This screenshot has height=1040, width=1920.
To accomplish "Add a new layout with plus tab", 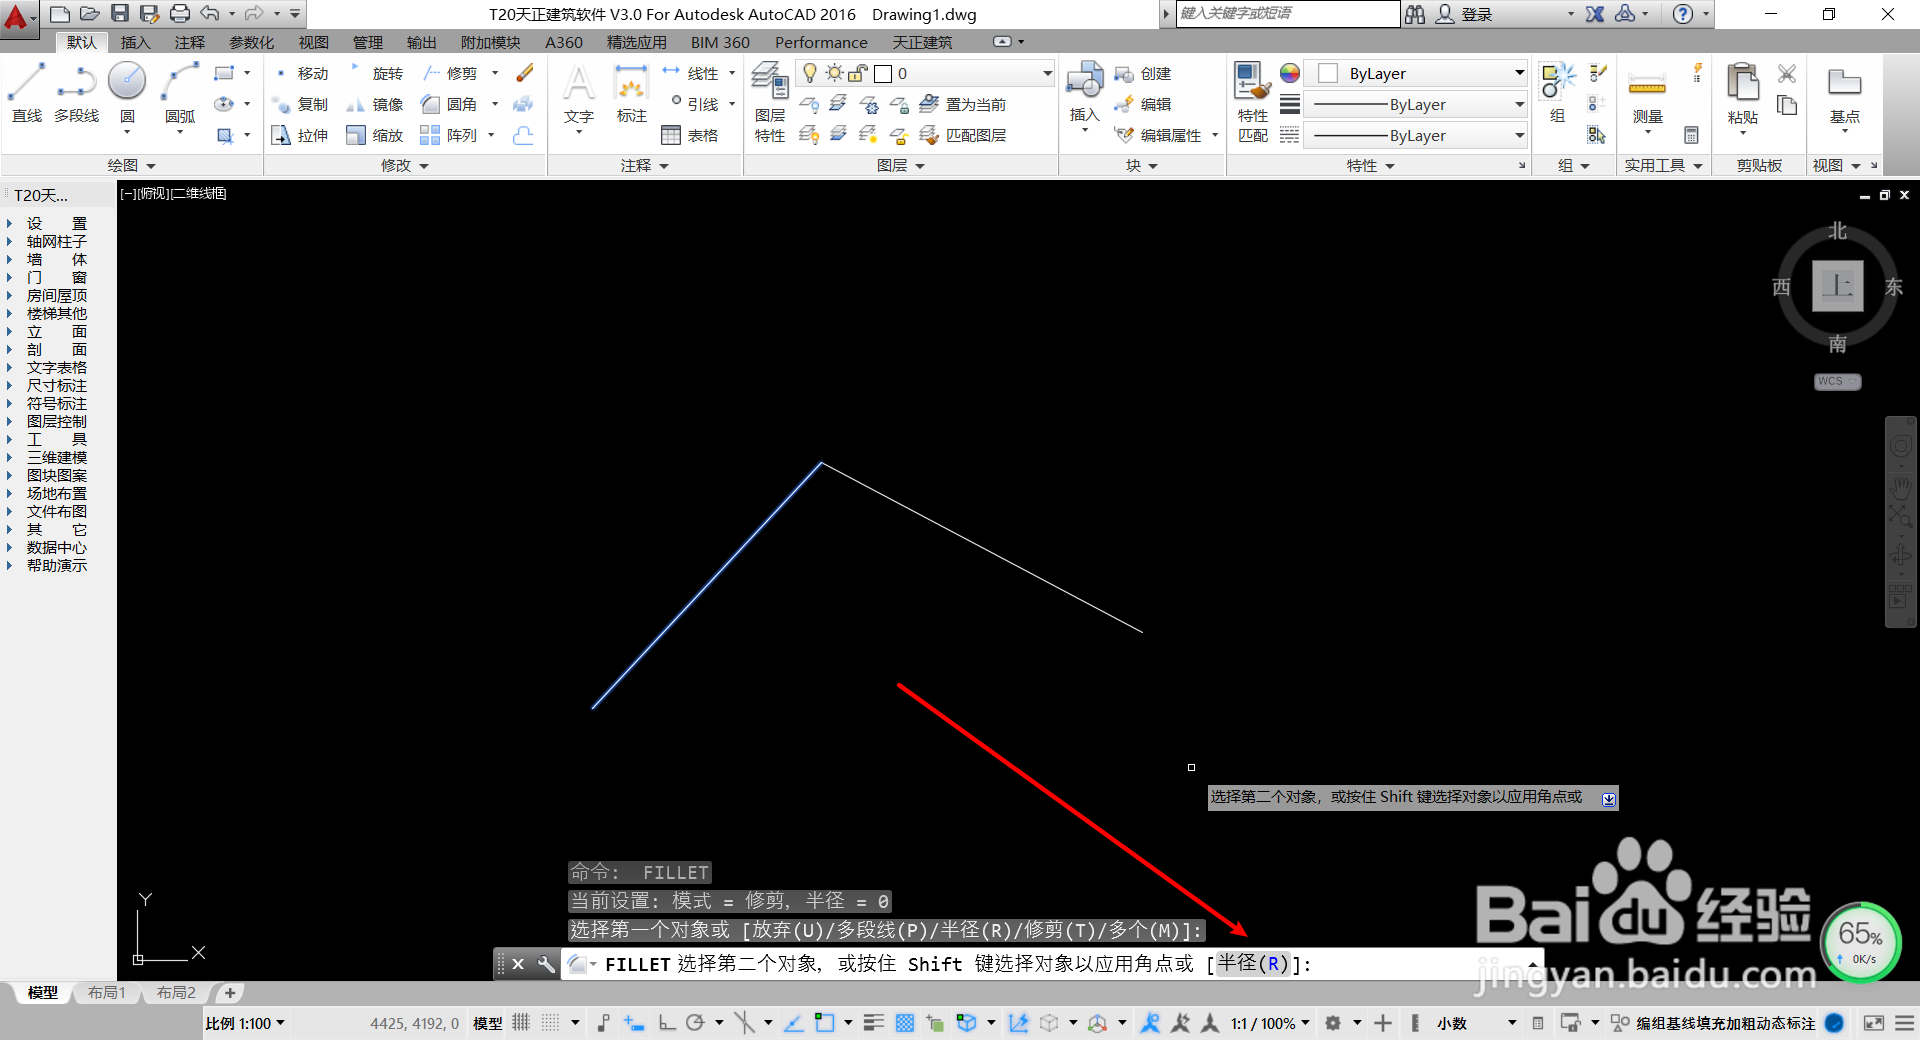I will pyautogui.click(x=230, y=993).
